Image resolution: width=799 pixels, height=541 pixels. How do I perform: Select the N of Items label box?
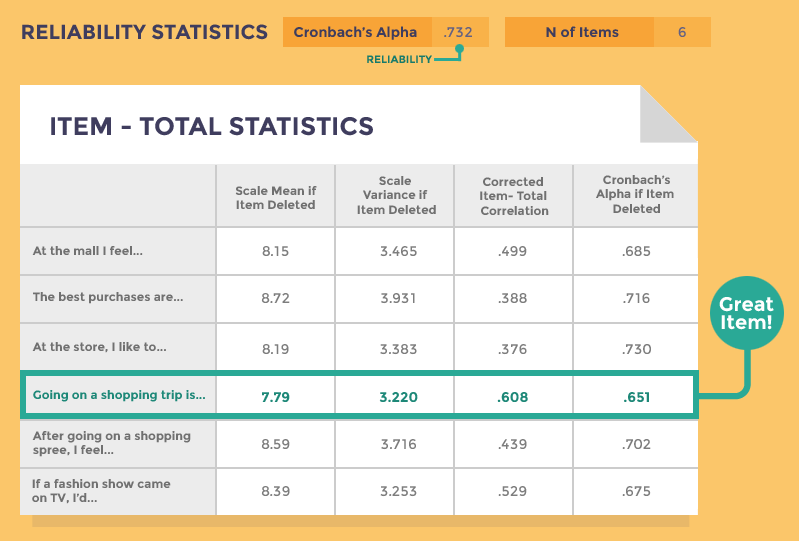point(579,32)
